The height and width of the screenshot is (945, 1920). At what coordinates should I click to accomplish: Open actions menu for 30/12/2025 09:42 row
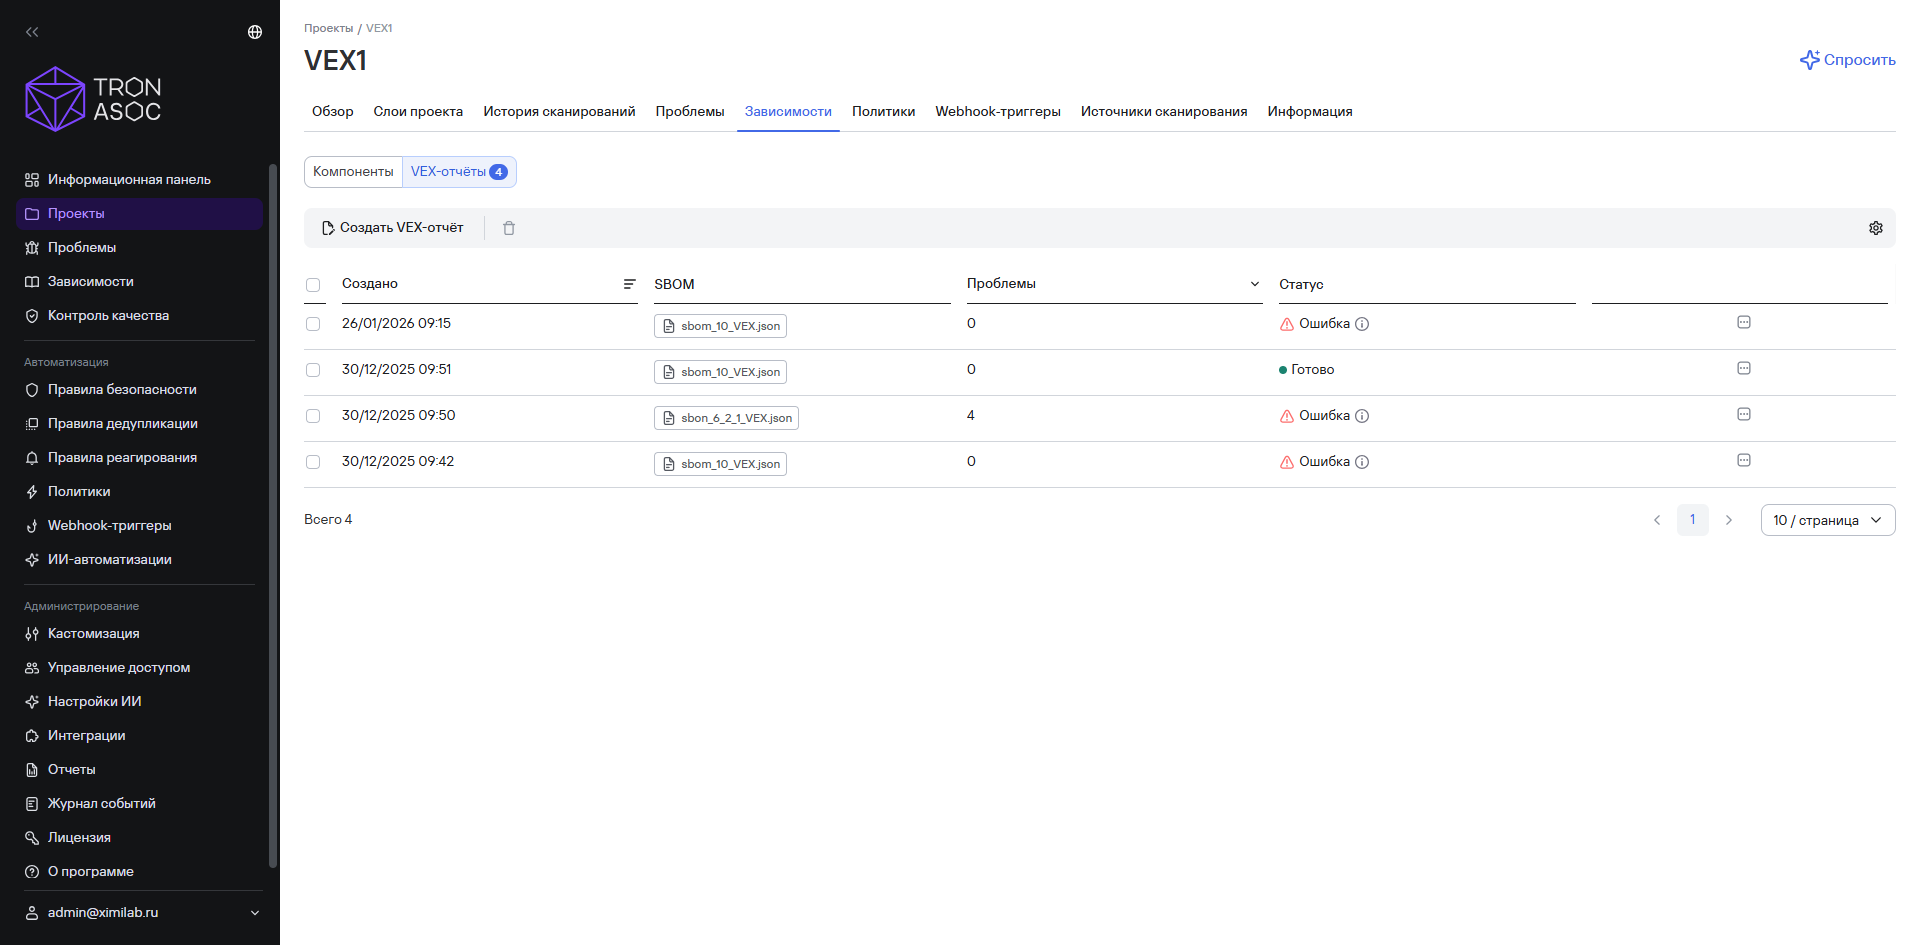(x=1744, y=460)
